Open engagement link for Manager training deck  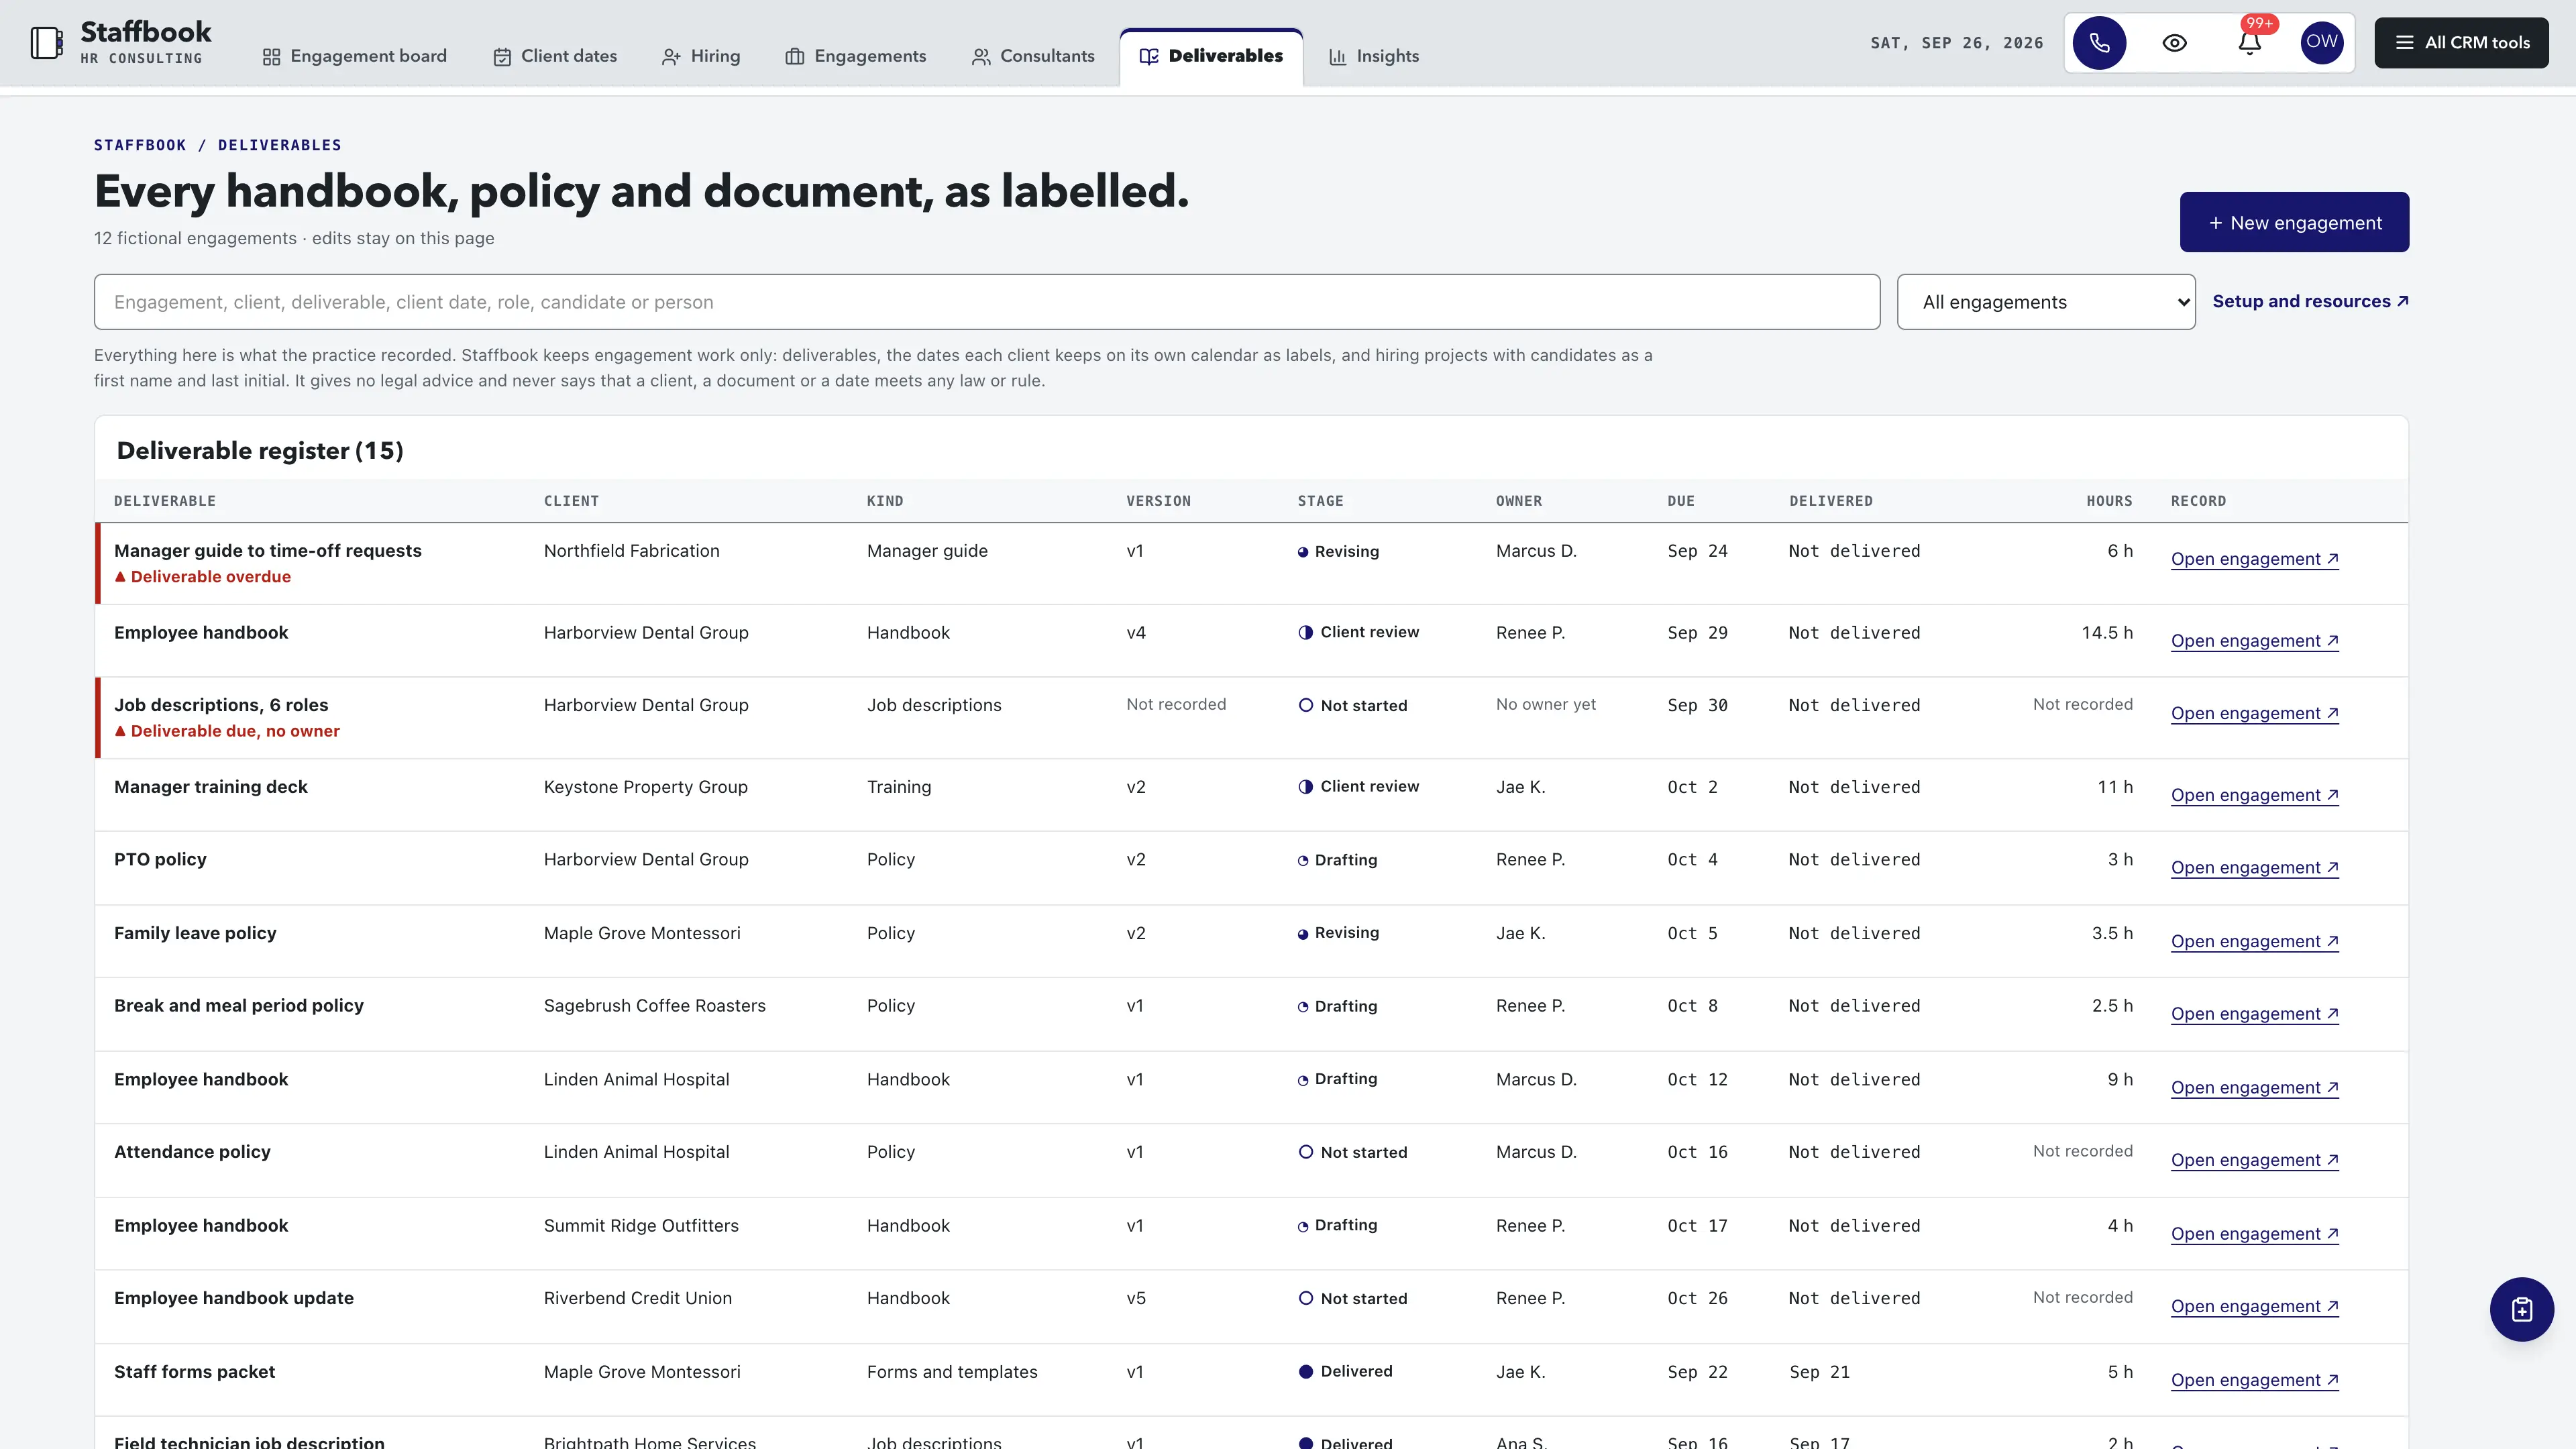(2254, 795)
